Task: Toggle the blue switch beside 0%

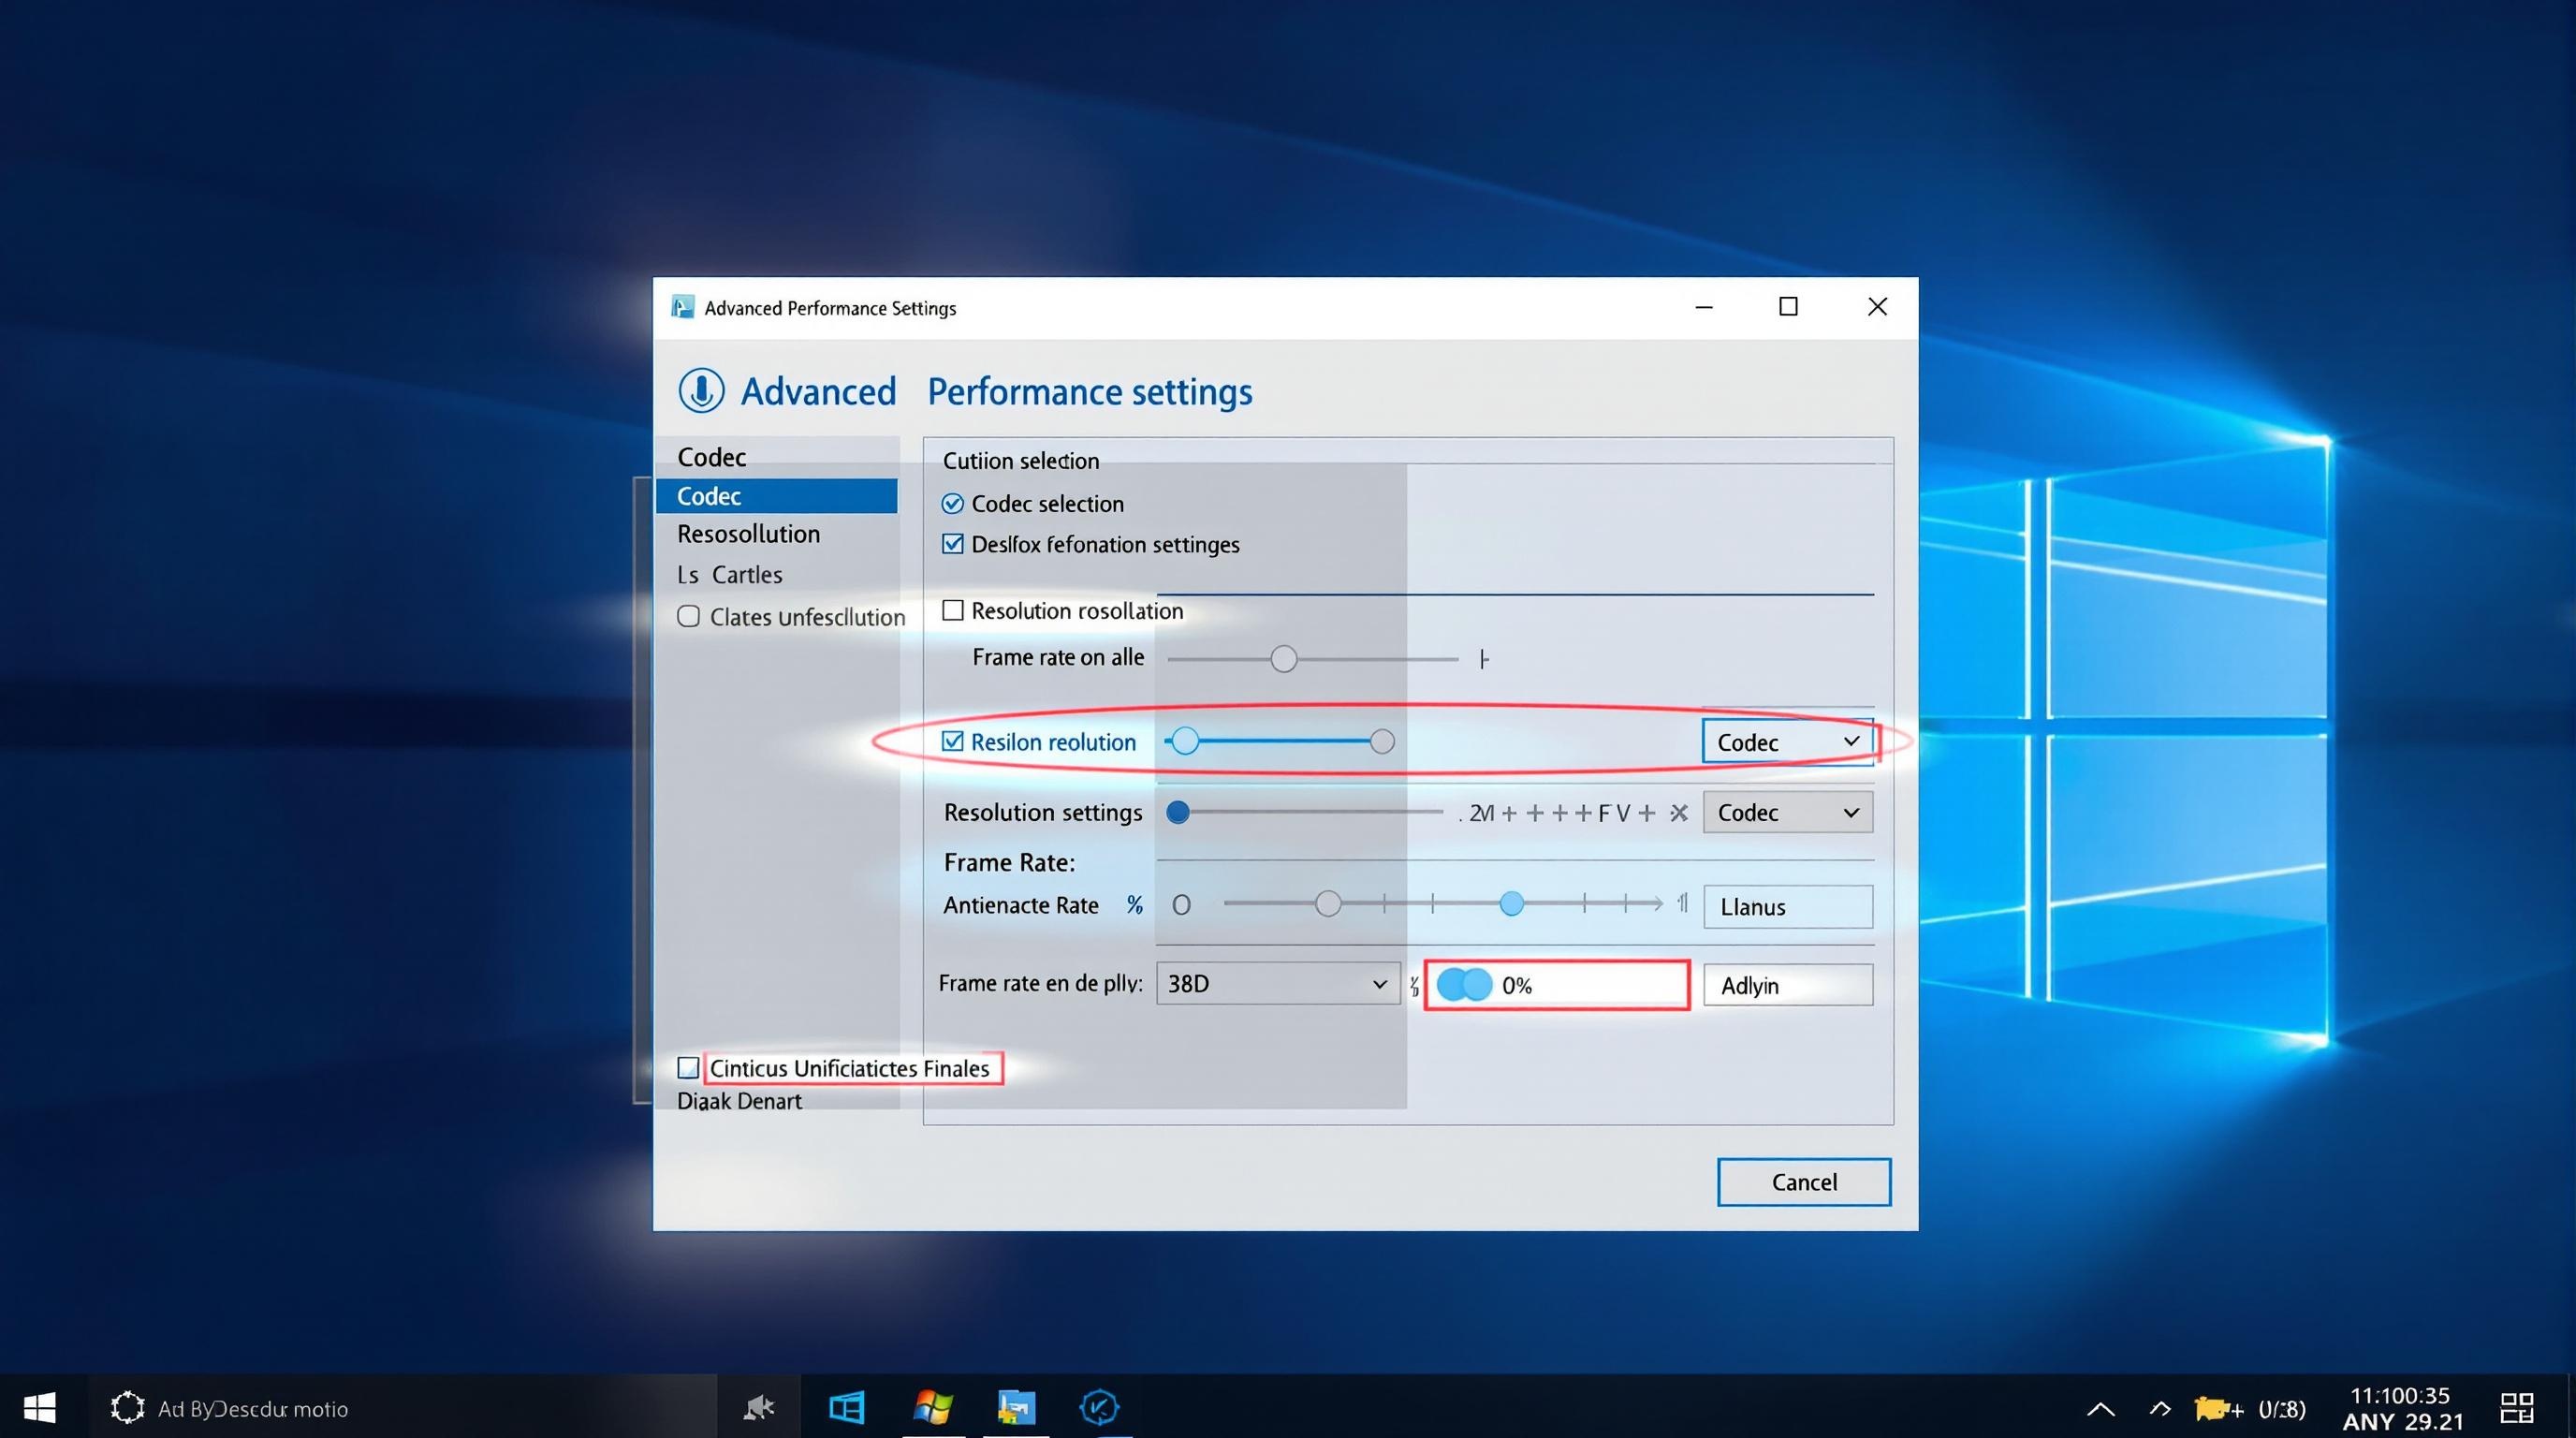Action: point(1464,985)
